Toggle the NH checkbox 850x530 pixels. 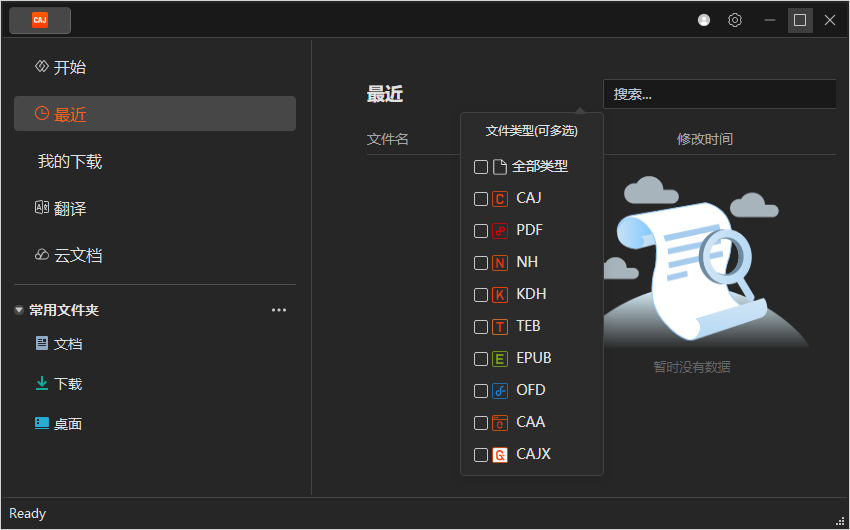[481, 263]
